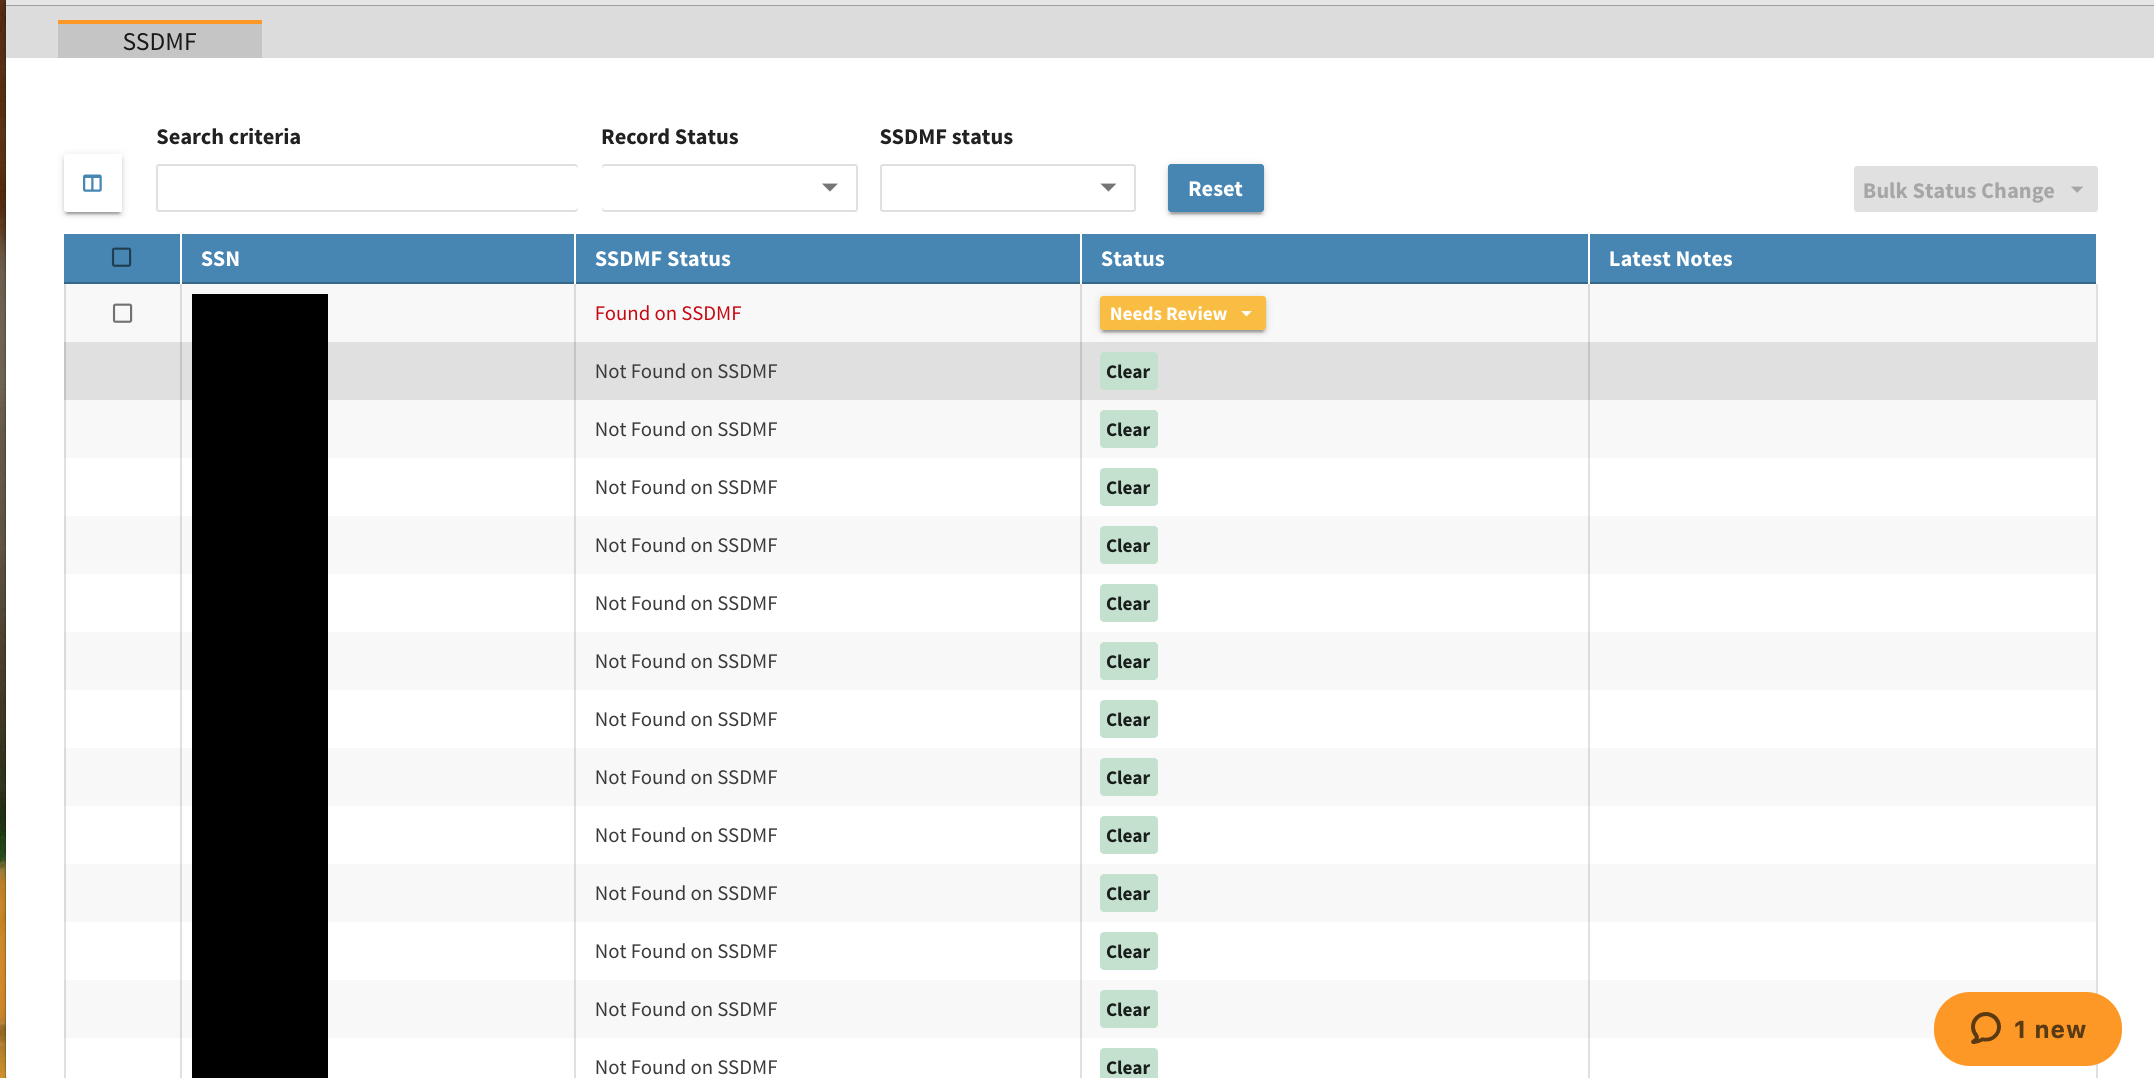The width and height of the screenshot is (2154, 1078).
Task: Click the second Clear status badge
Action: click(1128, 430)
